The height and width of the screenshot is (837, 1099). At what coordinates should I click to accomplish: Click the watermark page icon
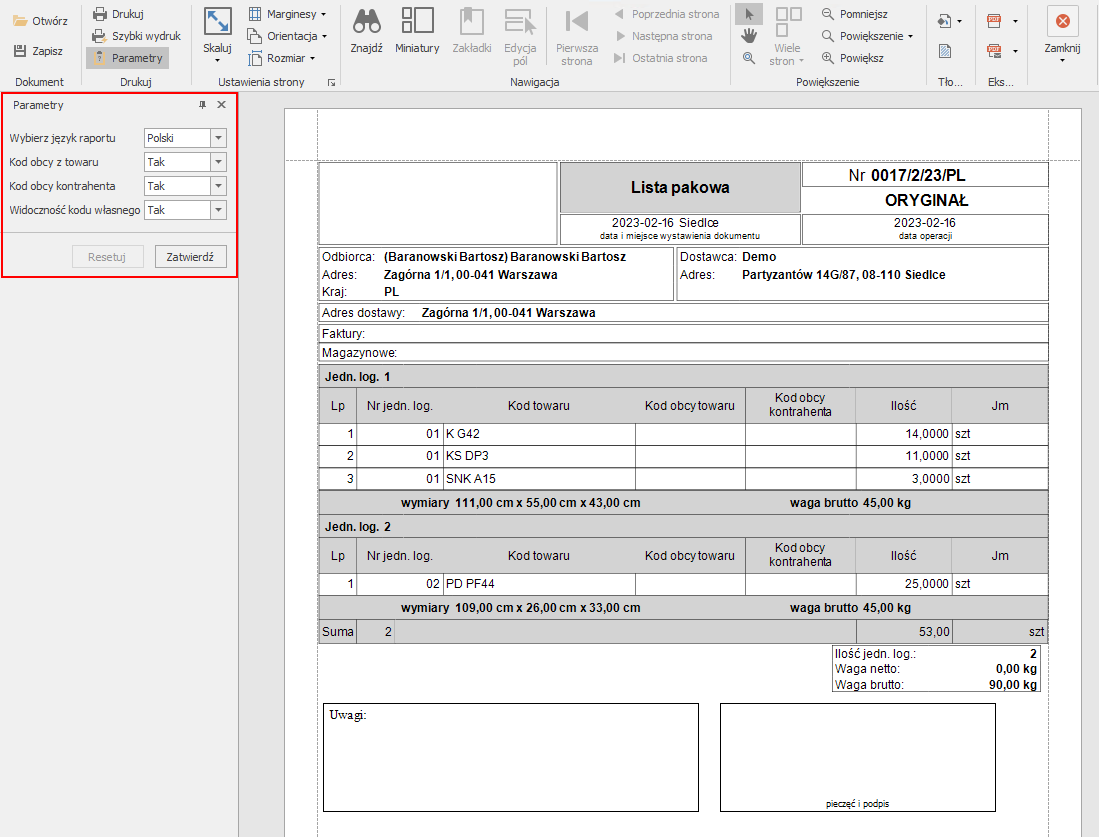click(945, 51)
